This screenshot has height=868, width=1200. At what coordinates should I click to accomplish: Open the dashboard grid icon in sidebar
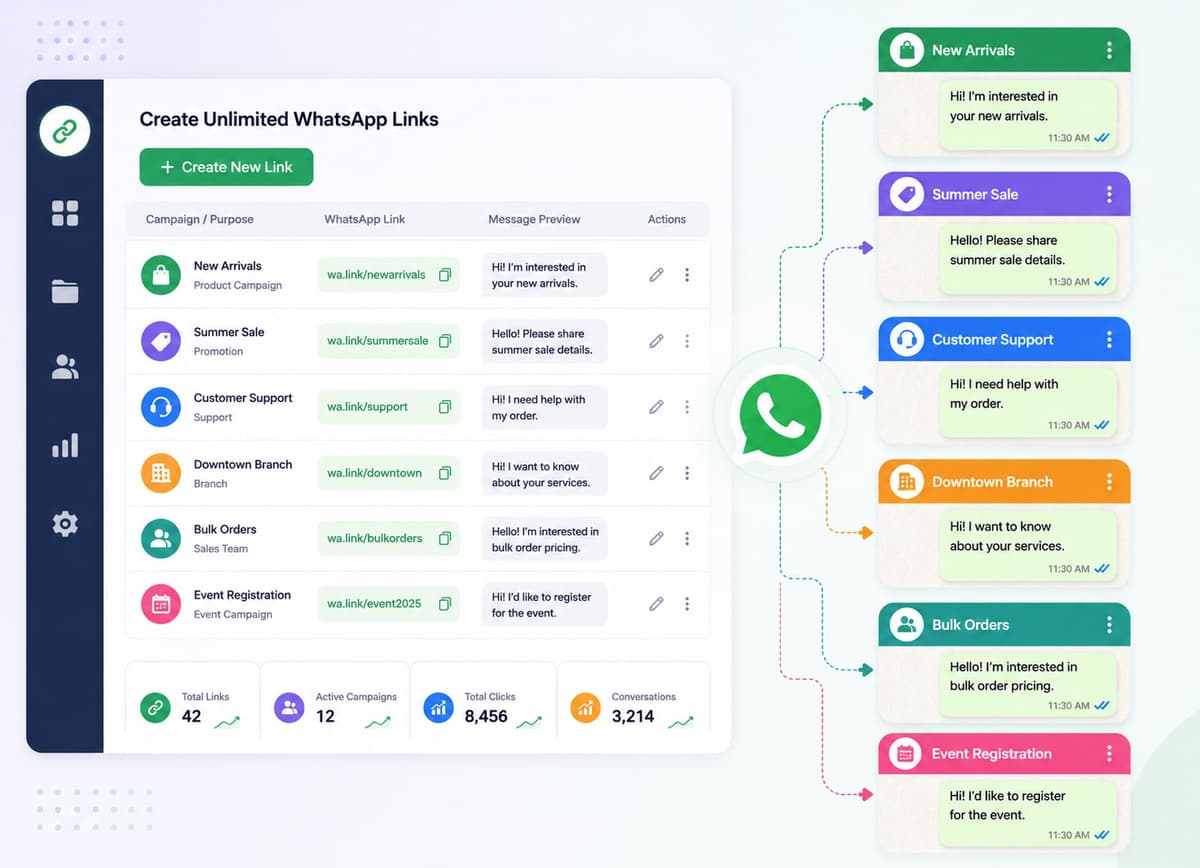point(65,213)
